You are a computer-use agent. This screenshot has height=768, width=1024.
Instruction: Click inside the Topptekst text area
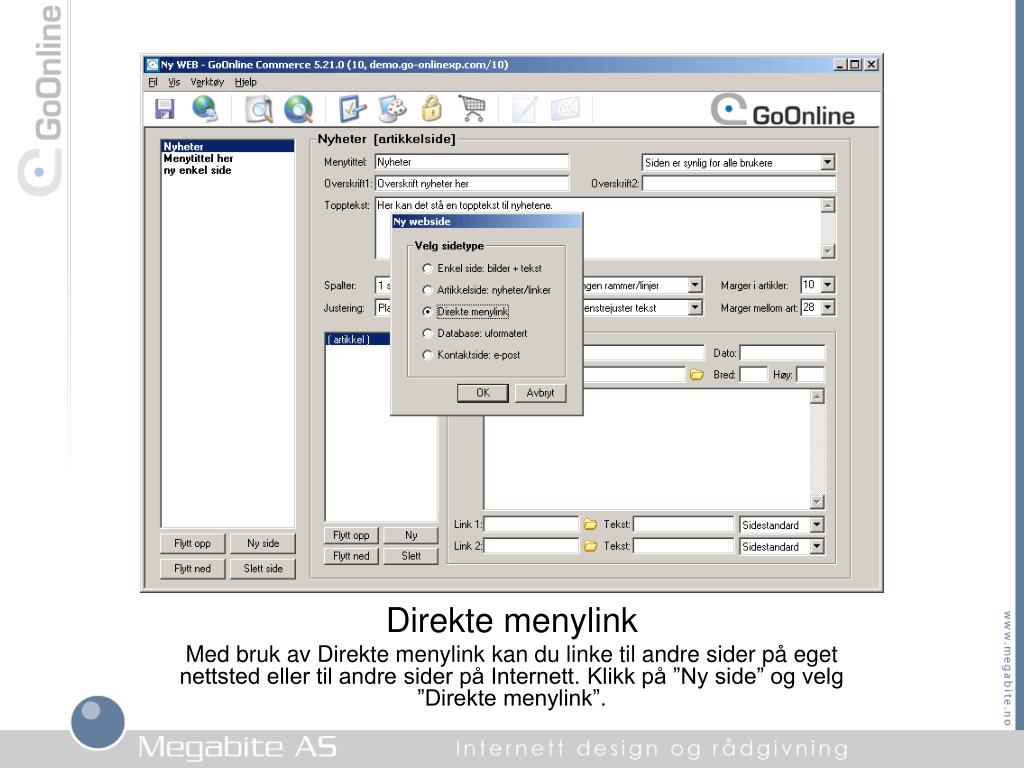pos(598,228)
